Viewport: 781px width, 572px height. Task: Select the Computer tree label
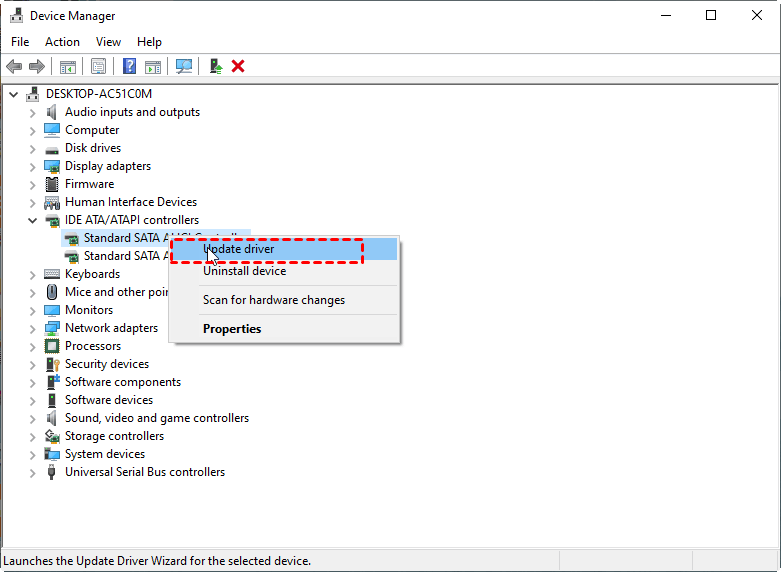point(92,130)
